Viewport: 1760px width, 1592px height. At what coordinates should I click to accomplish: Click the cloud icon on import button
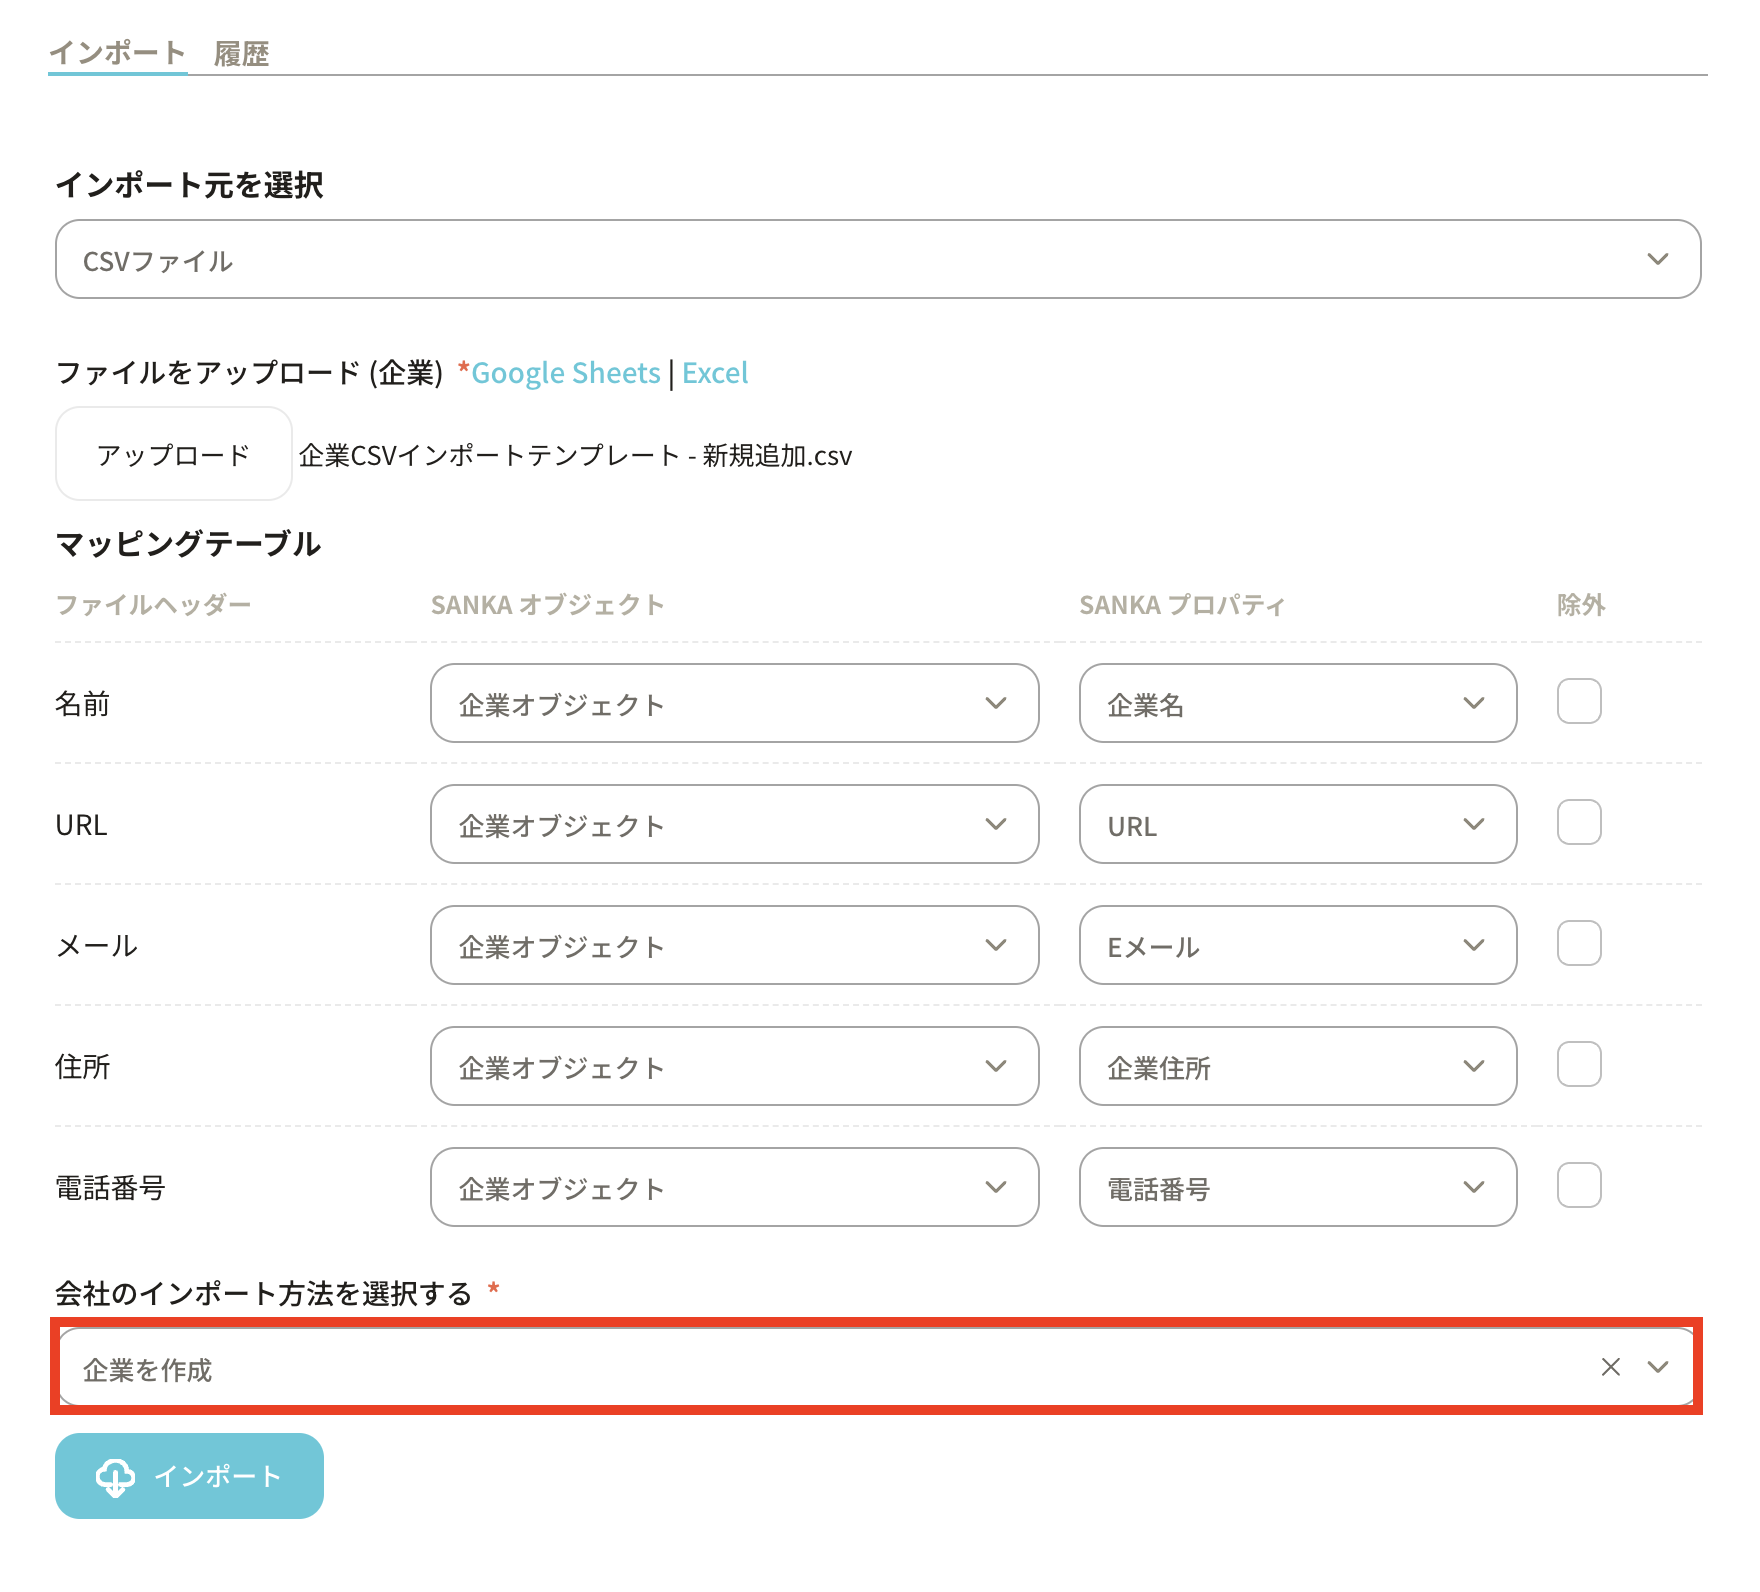click(x=115, y=1476)
